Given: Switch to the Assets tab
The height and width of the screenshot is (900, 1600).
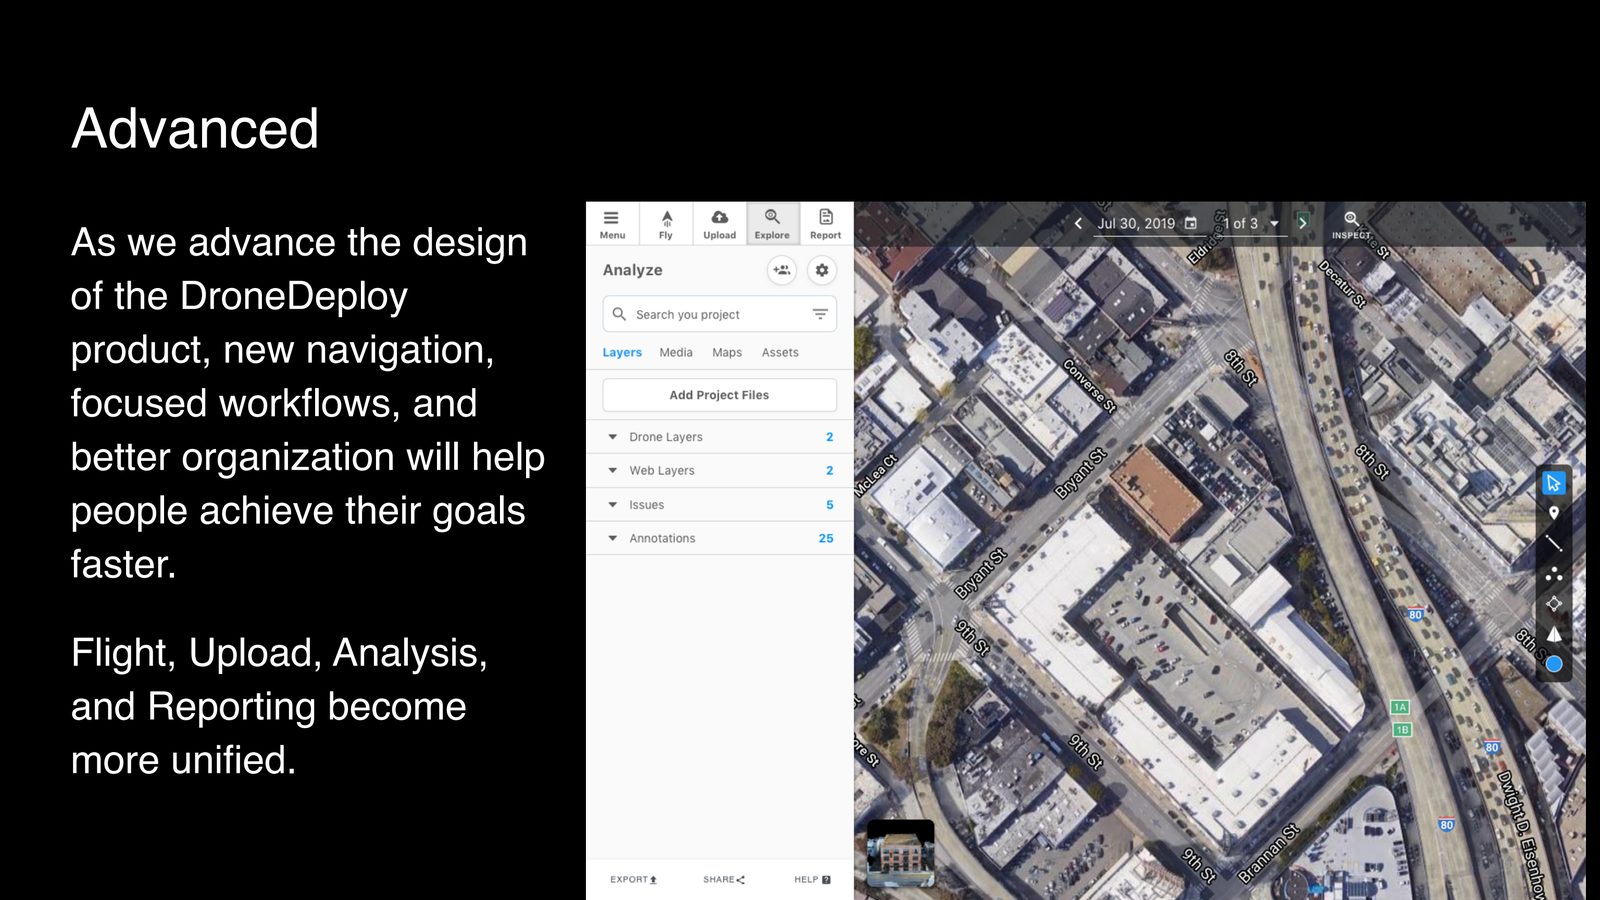Looking at the screenshot, I should pos(780,353).
